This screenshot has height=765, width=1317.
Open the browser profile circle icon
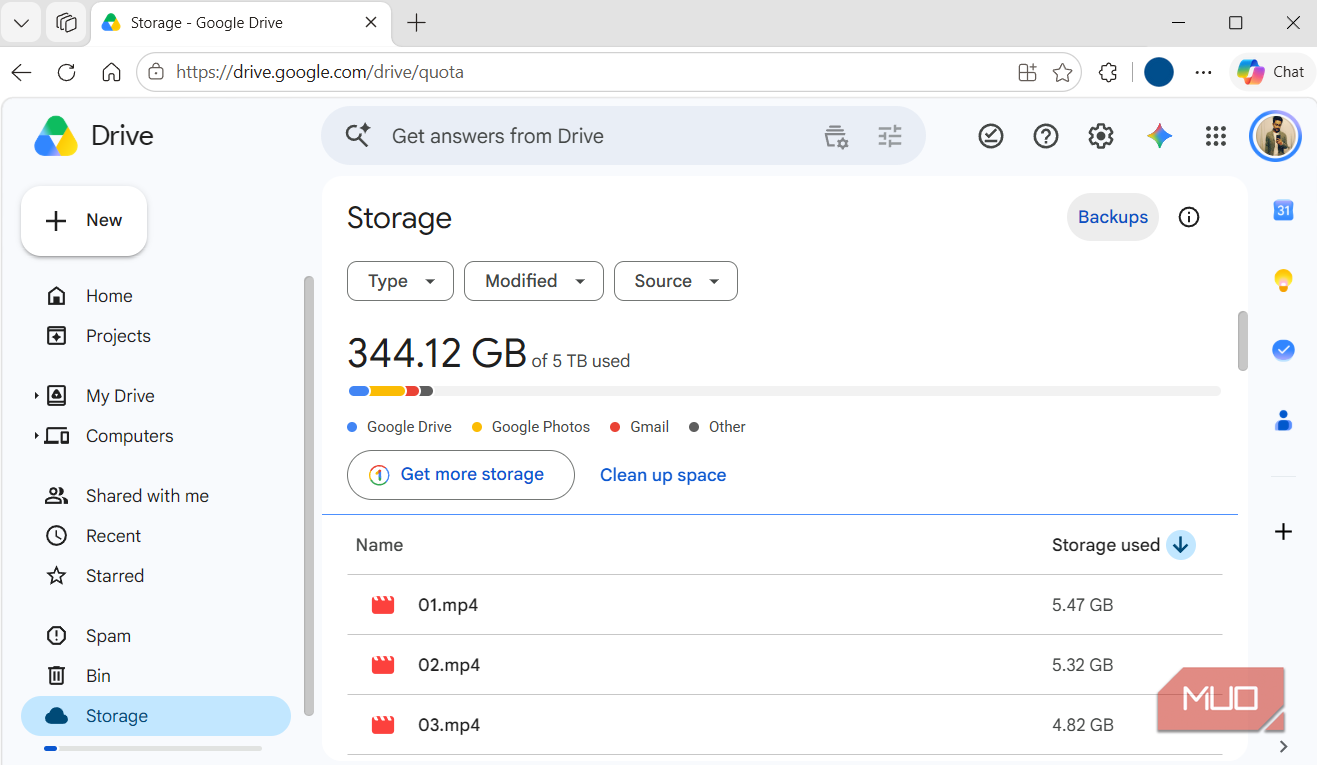point(1159,72)
